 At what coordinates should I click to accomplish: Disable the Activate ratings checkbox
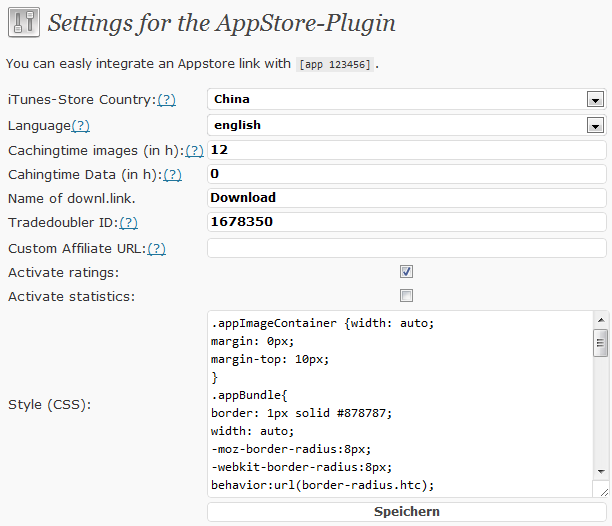(406, 272)
